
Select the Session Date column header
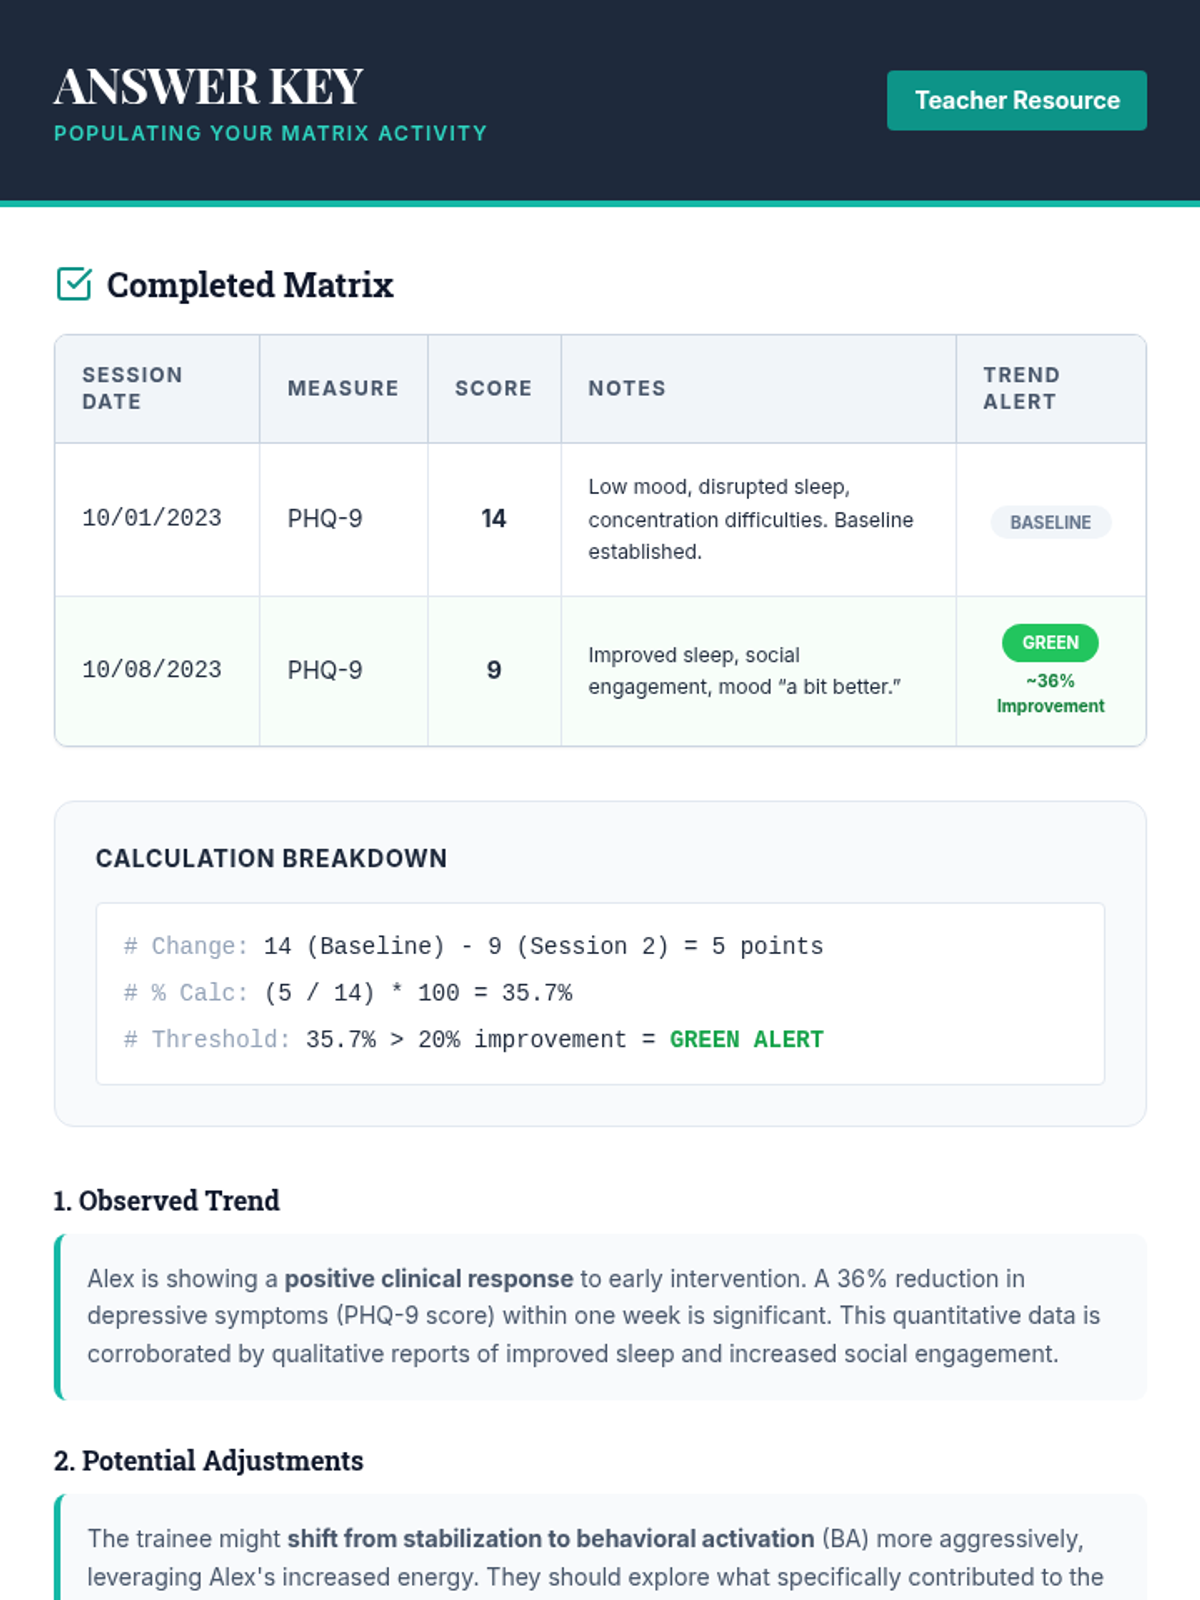coord(157,388)
